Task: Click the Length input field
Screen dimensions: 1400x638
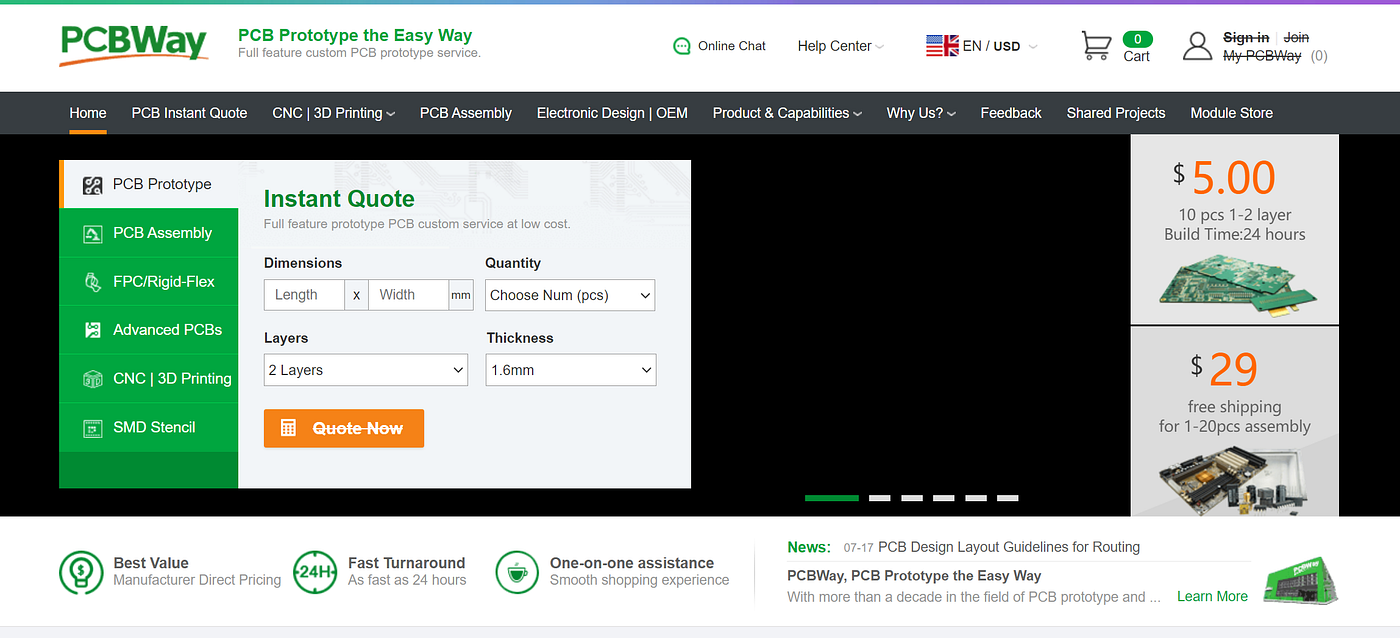Action: pos(305,295)
